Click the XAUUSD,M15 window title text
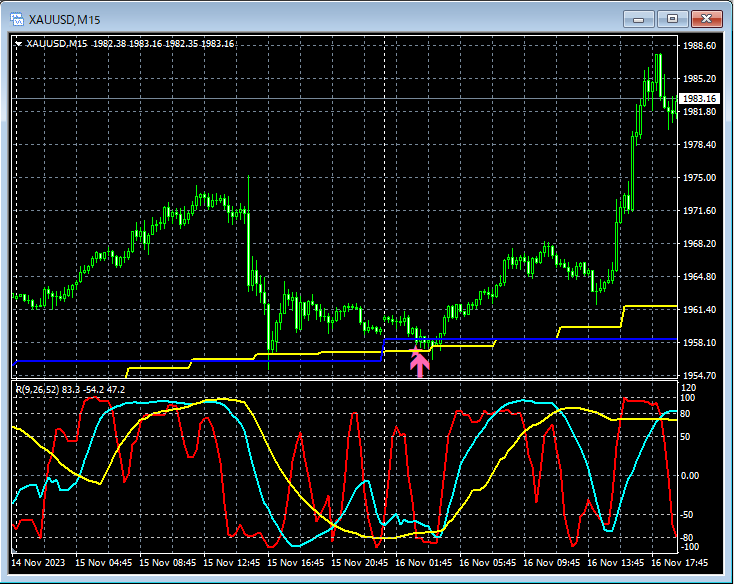734x584 pixels. point(65,20)
